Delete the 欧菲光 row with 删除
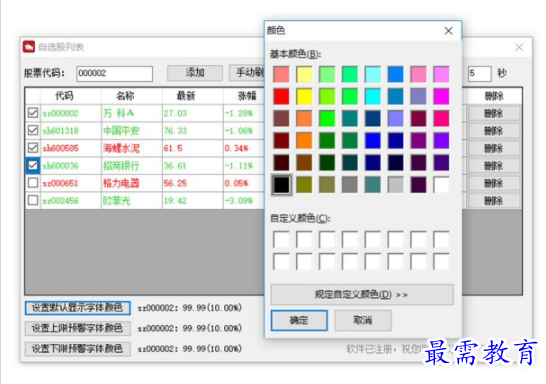 494,201
